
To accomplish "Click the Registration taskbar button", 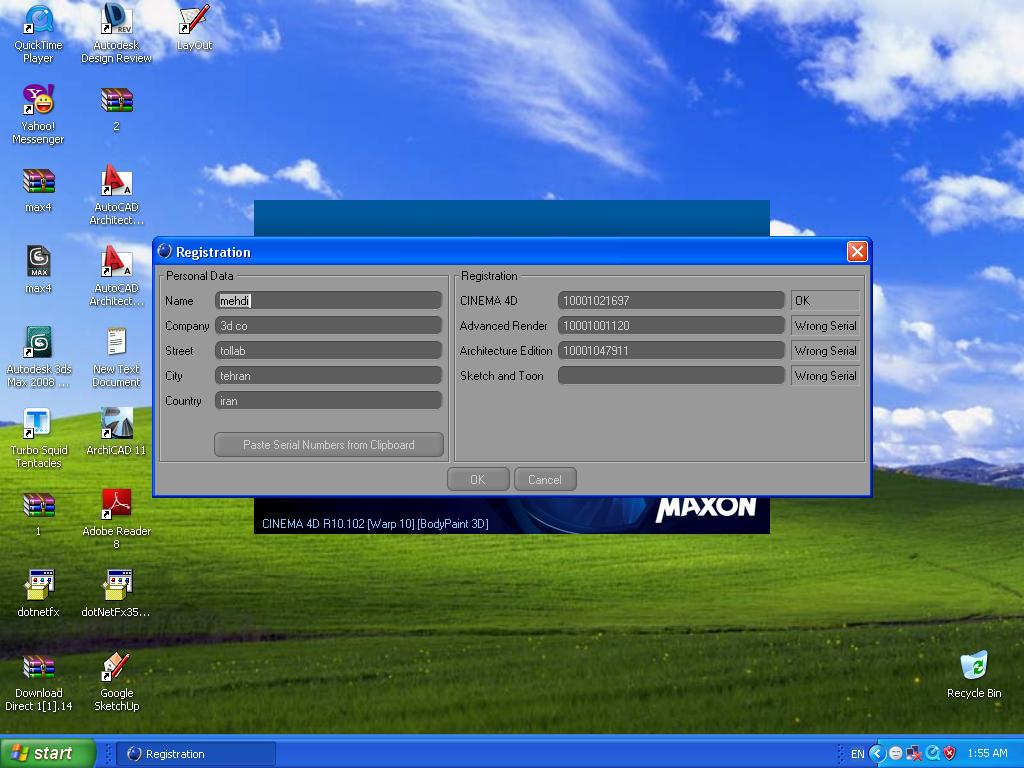I will [x=196, y=754].
